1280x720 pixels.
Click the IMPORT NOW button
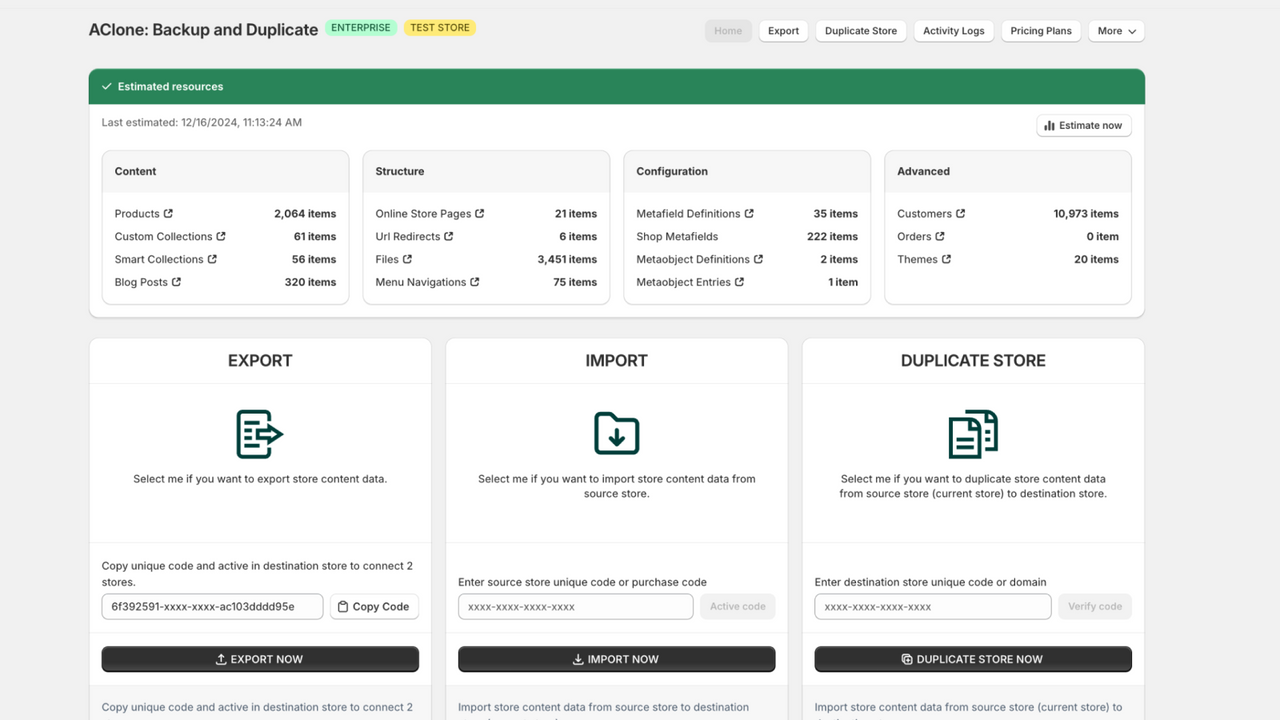[617, 659]
